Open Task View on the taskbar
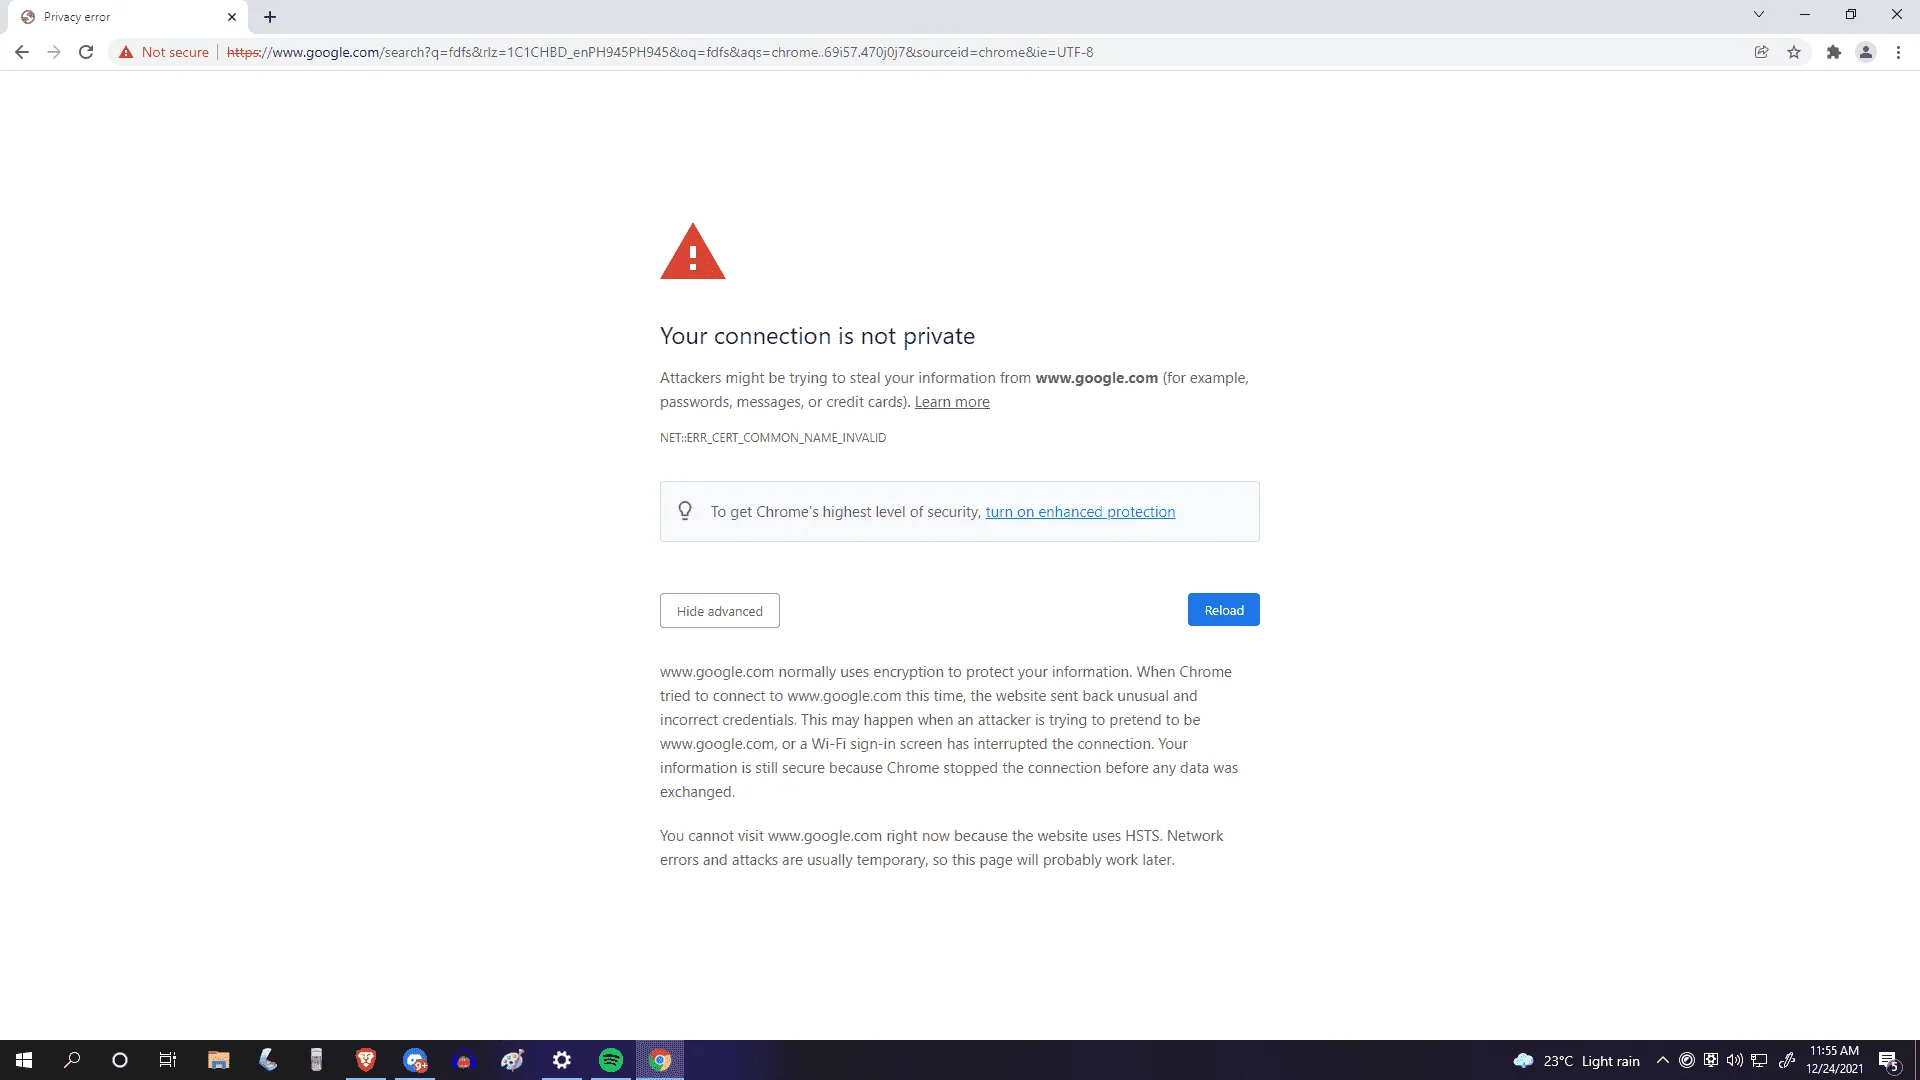The image size is (1920, 1080). click(168, 1060)
